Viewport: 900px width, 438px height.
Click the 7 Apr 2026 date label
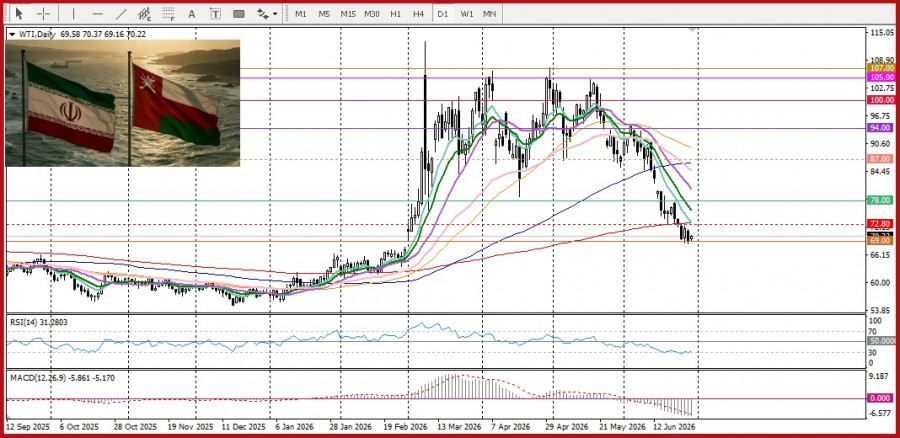(511, 427)
